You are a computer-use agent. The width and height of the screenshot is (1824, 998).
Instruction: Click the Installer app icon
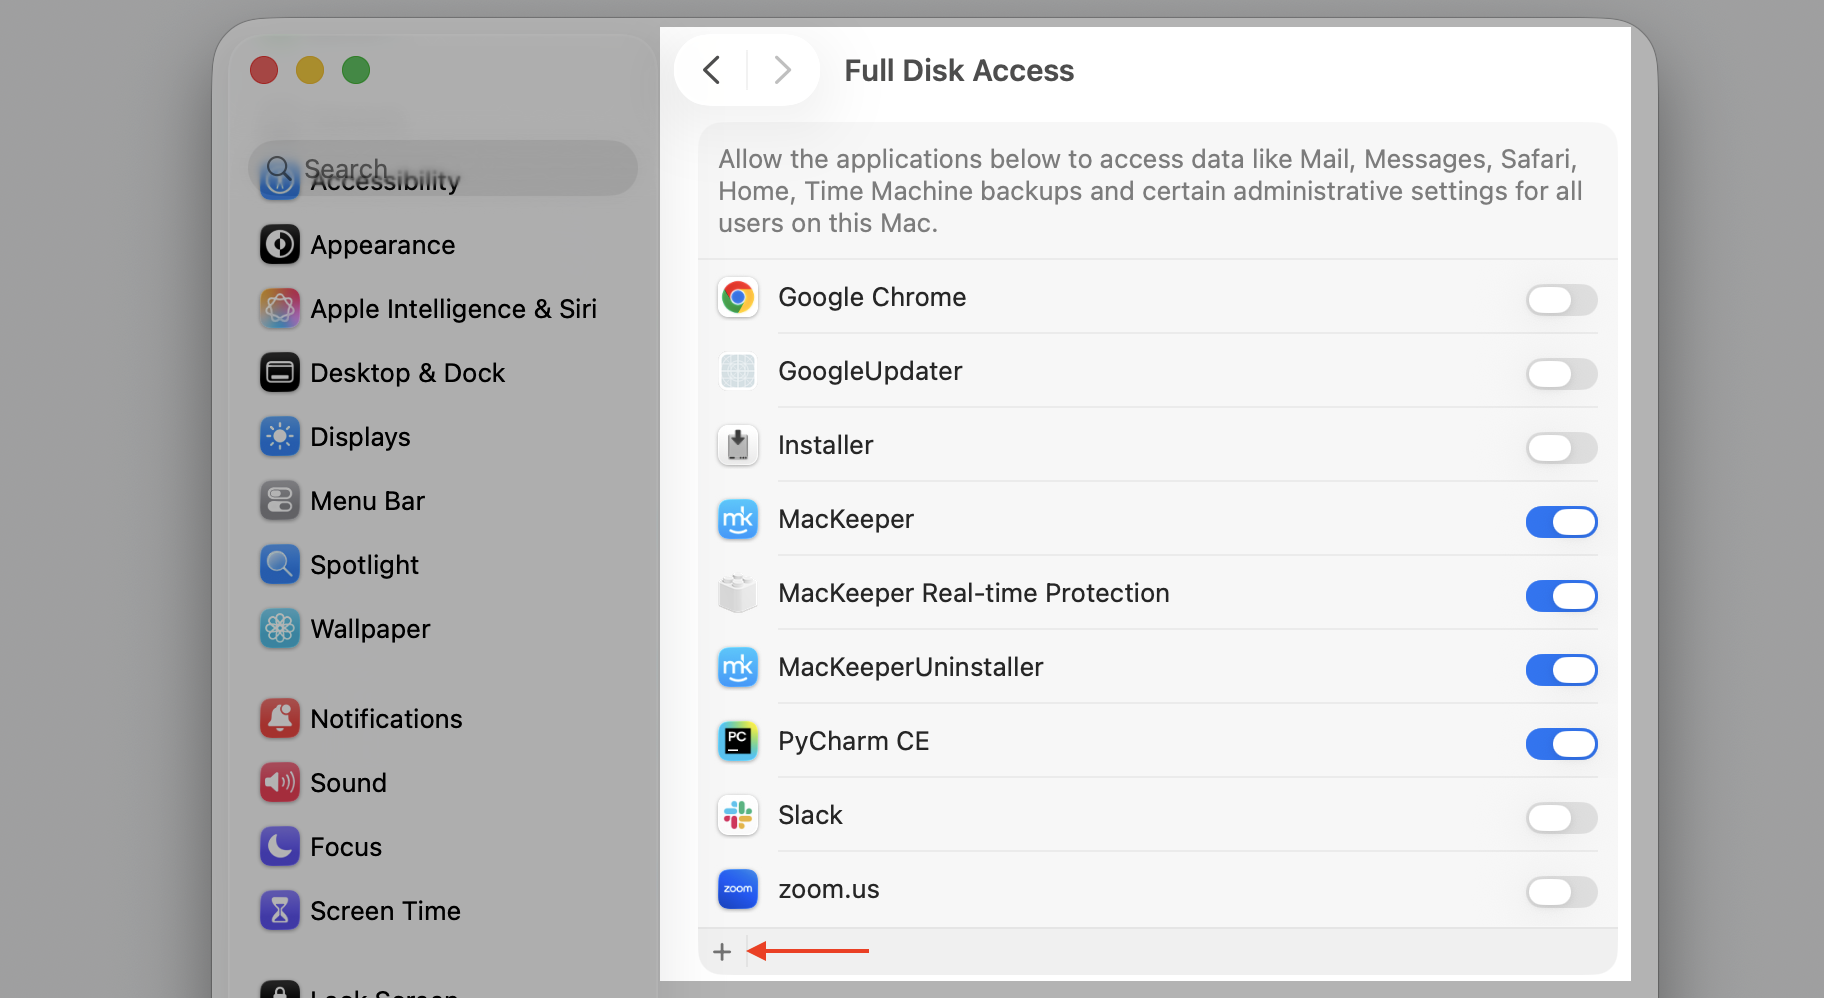tap(738, 445)
